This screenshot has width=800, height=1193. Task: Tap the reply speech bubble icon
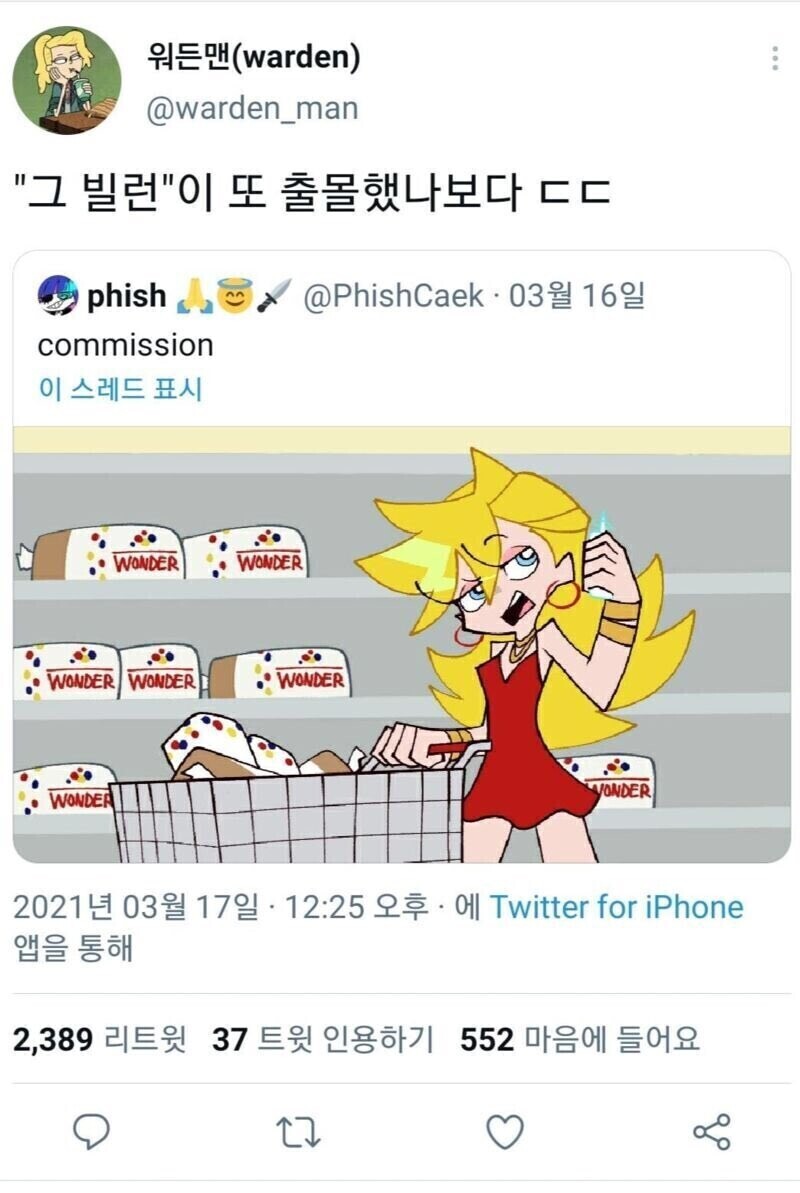pos(91,1131)
